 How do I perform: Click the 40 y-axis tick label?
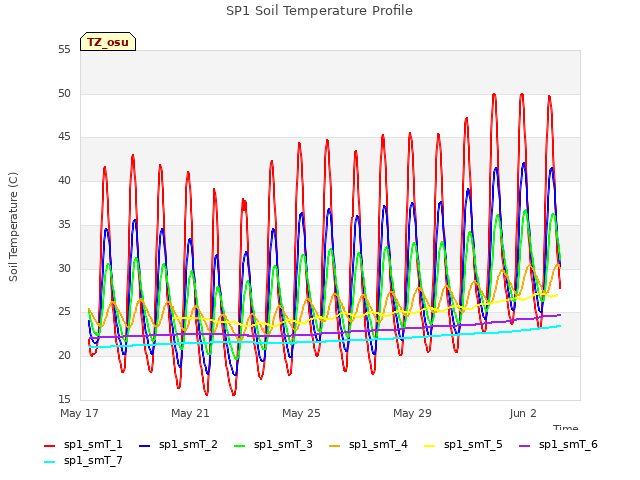coord(64,180)
